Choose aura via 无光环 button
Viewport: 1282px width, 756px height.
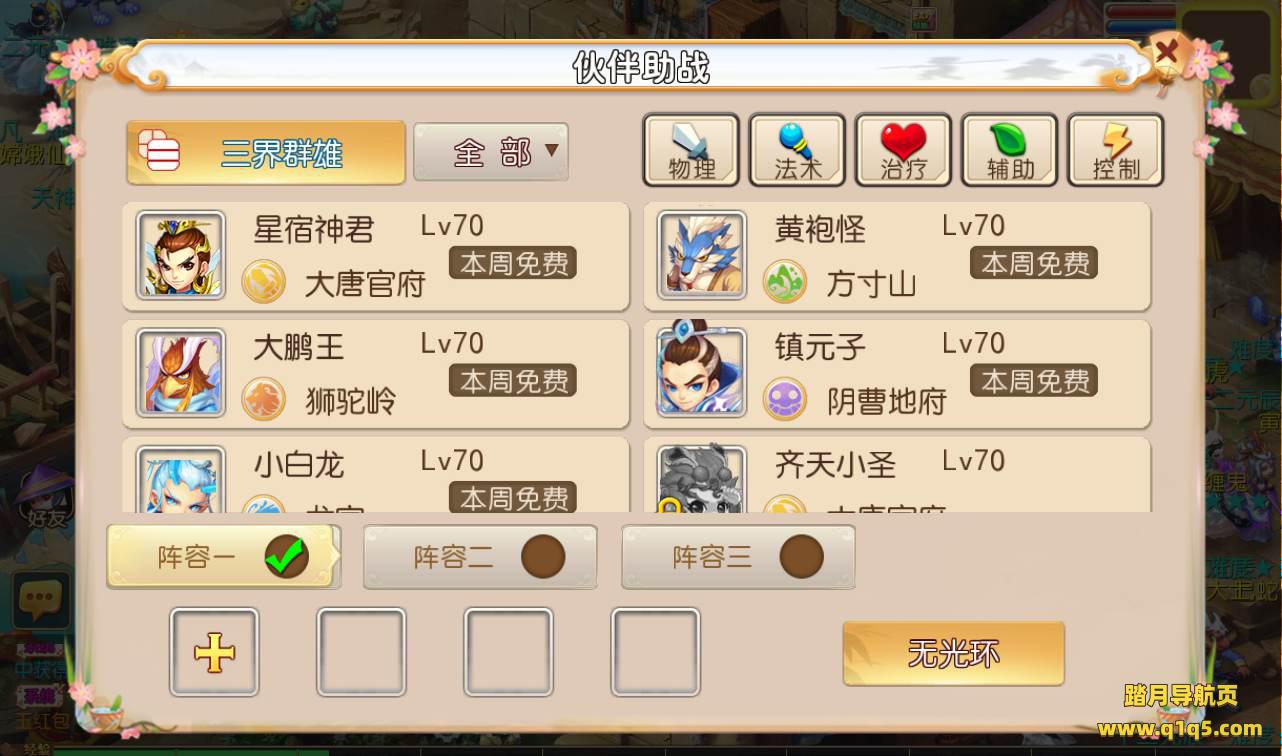[953, 654]
